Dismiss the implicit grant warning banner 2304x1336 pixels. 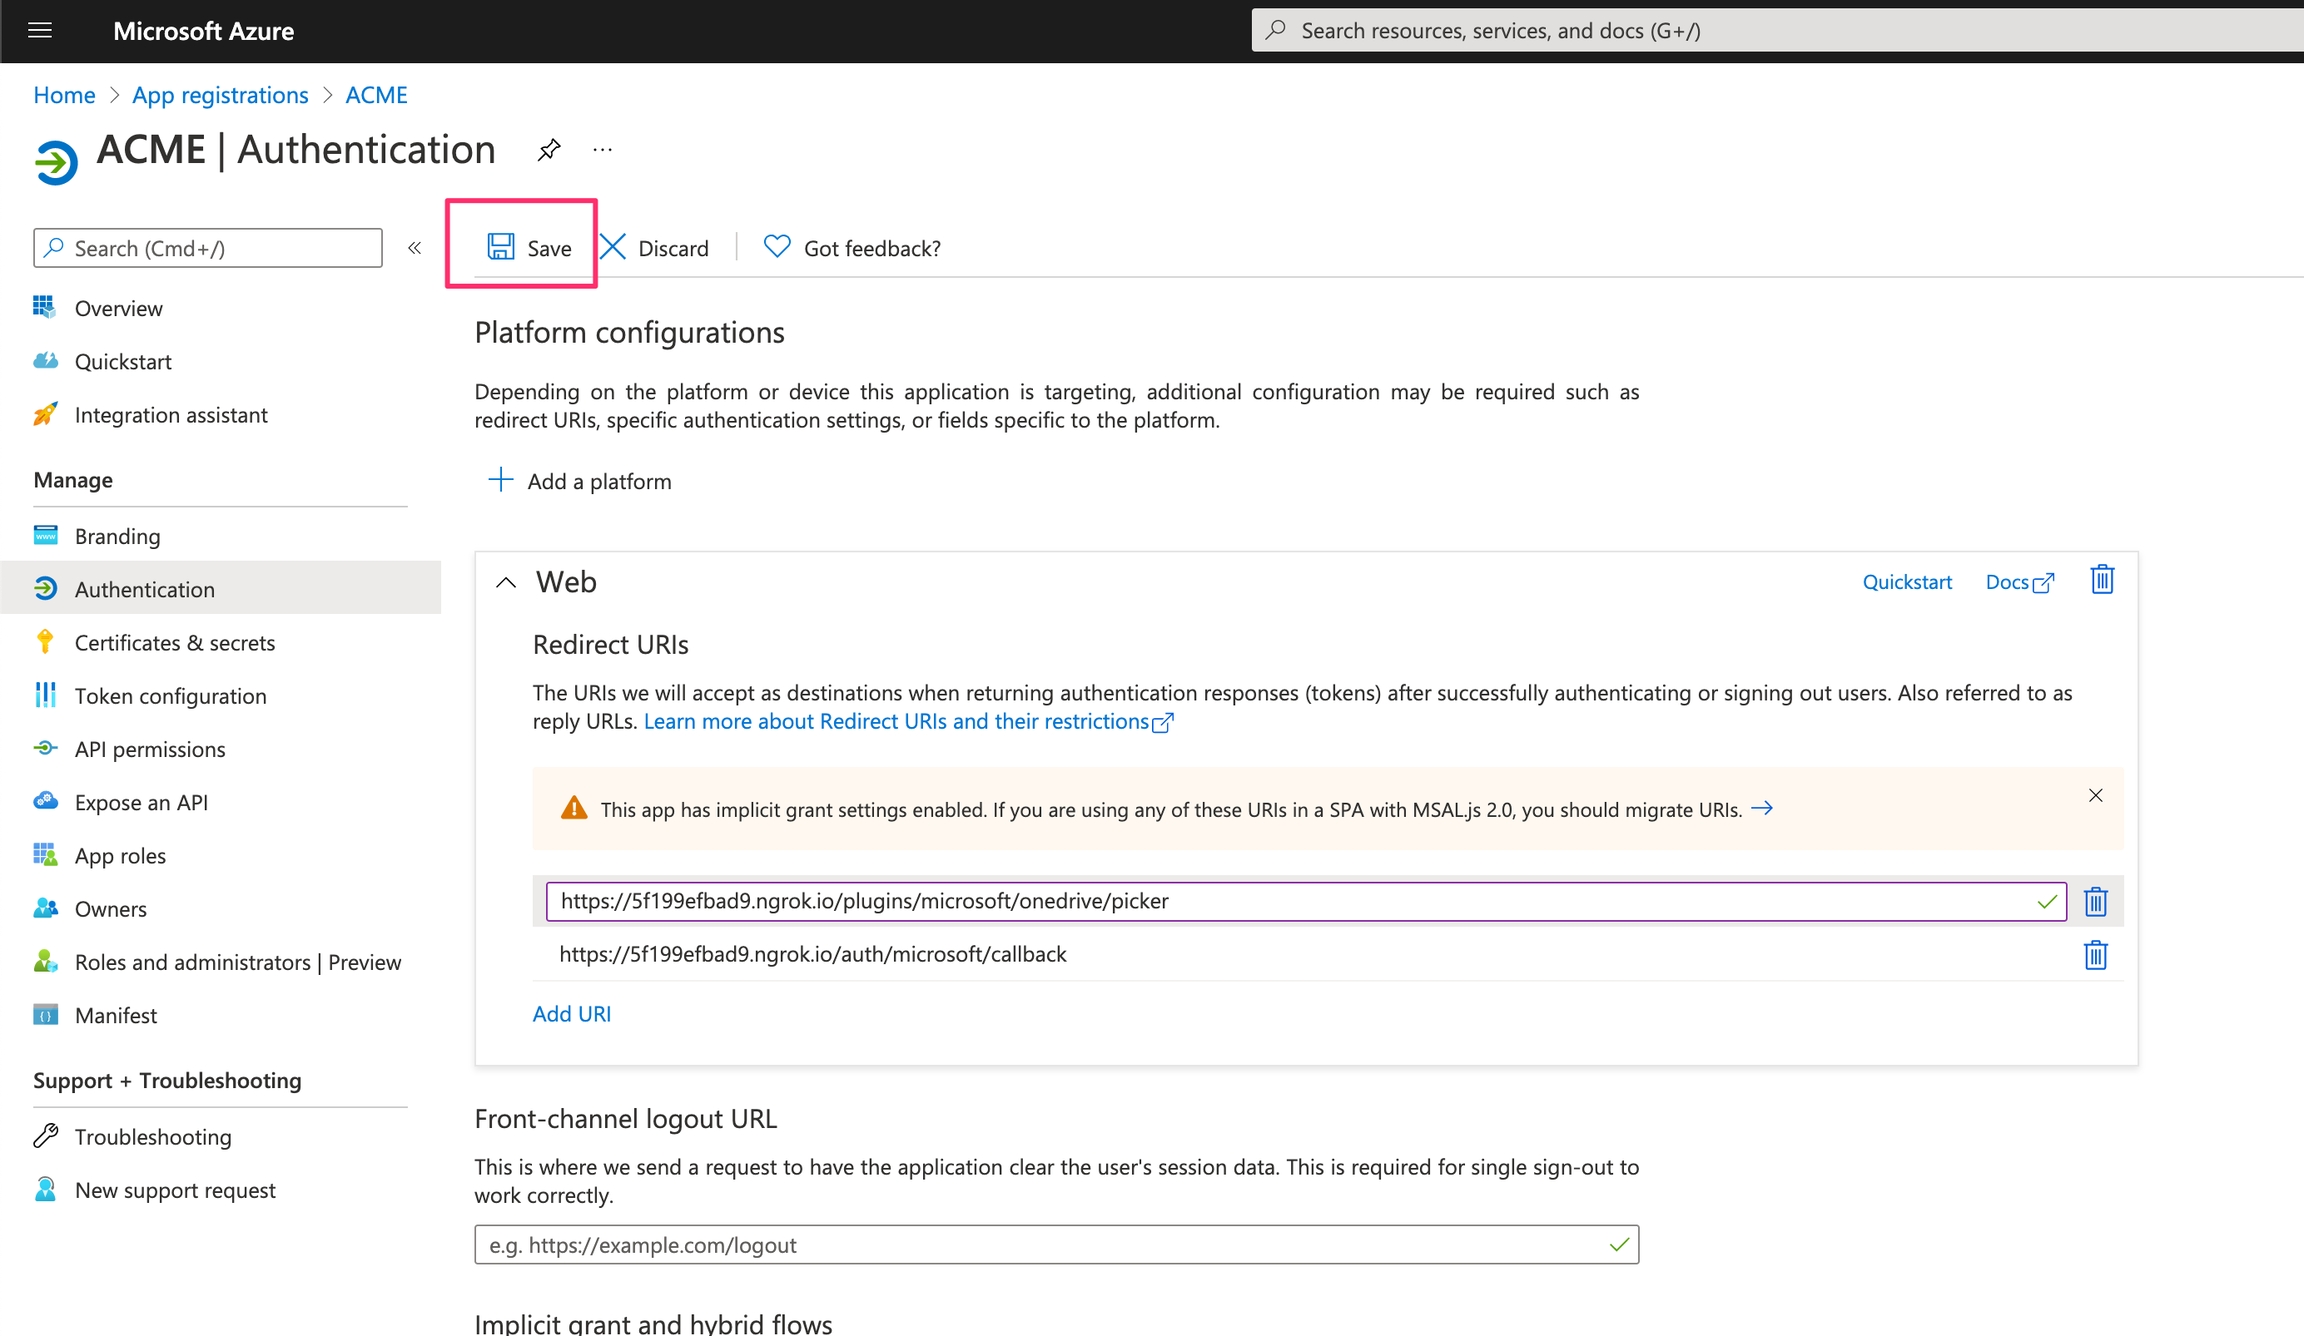2095,796
